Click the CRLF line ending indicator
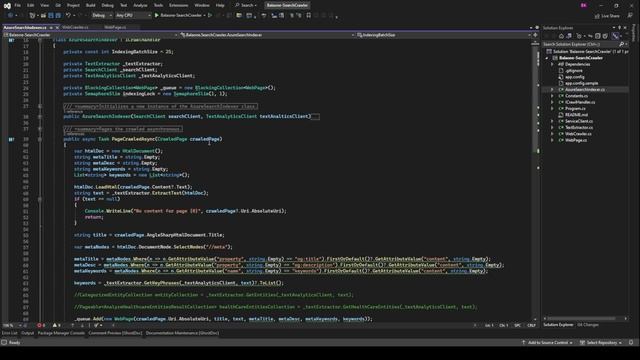 (x=531, y=325)
